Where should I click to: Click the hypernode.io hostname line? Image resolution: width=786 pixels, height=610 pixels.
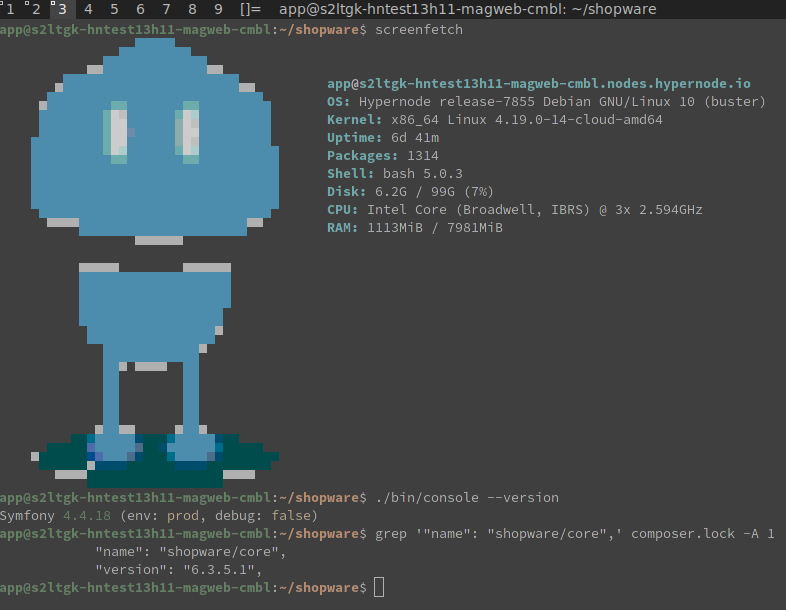pyautogui.click(x=539, y=83)
